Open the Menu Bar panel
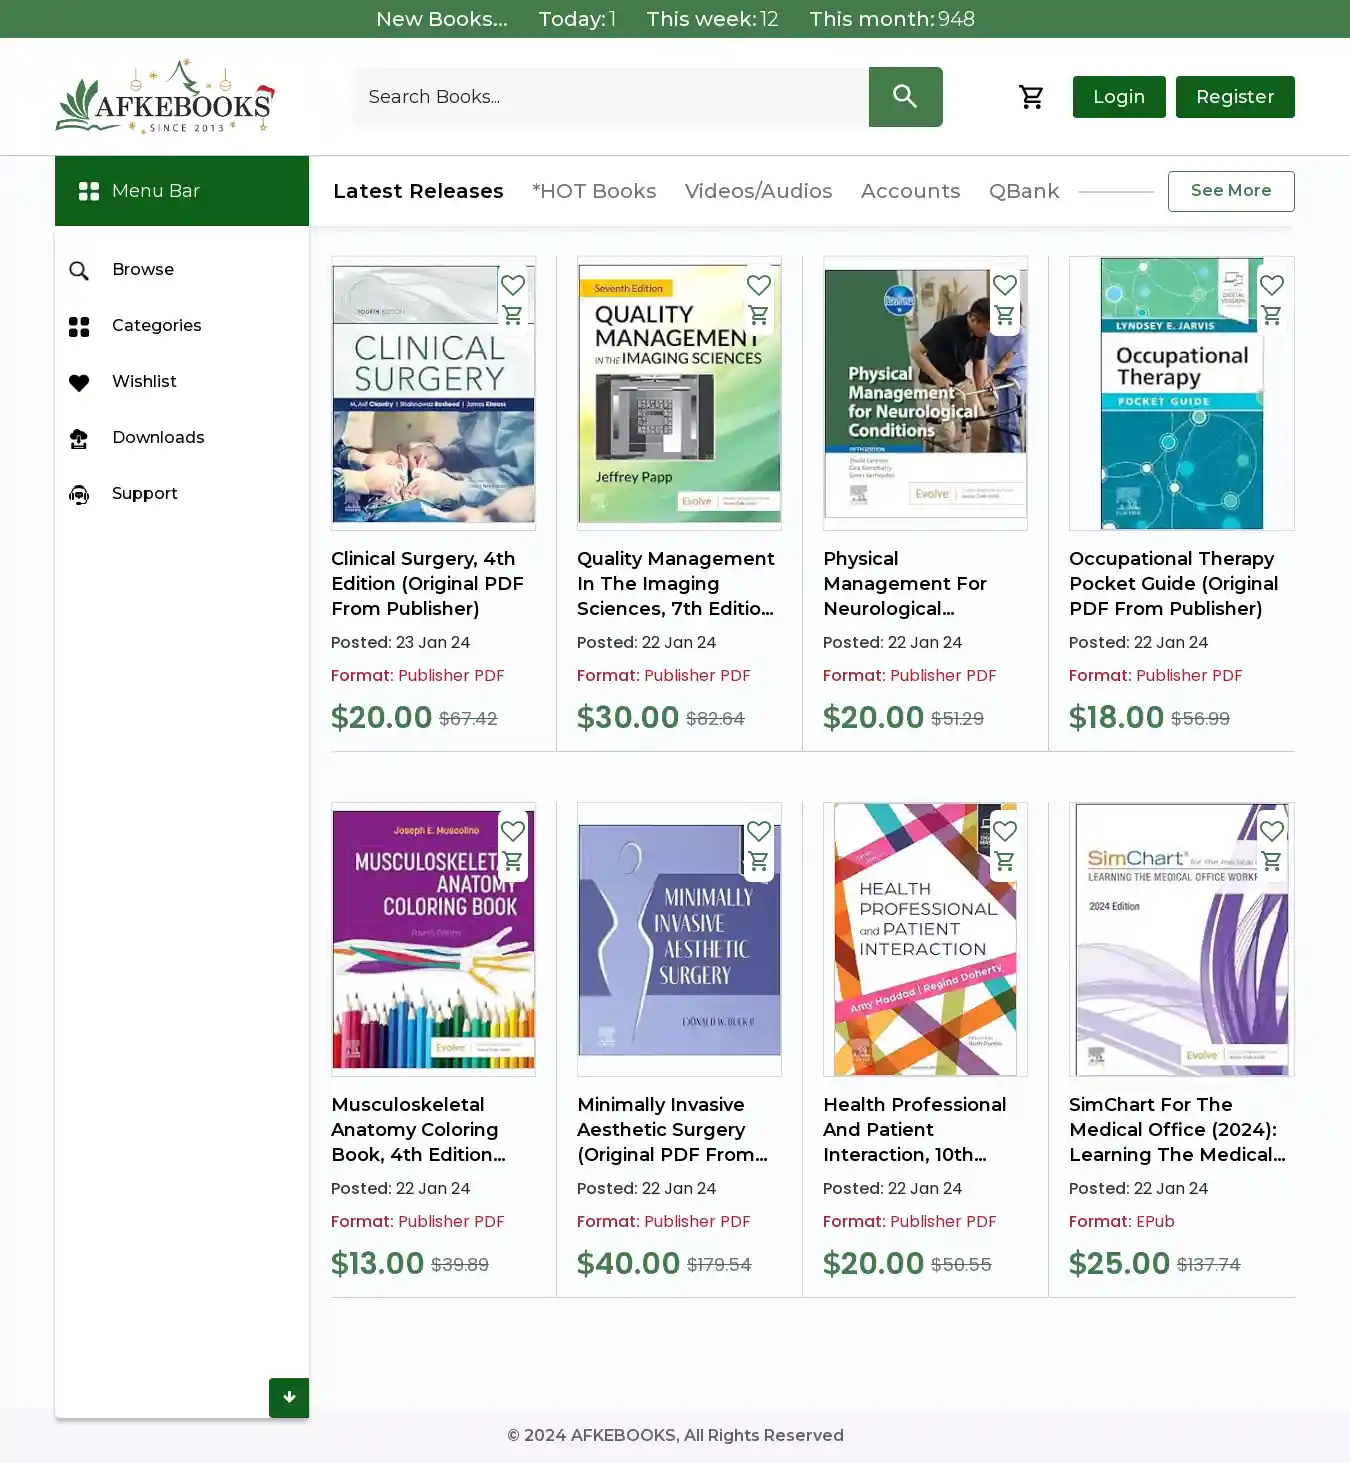The height and width of the screenshot is (1463, 1350). coord(182,191)
